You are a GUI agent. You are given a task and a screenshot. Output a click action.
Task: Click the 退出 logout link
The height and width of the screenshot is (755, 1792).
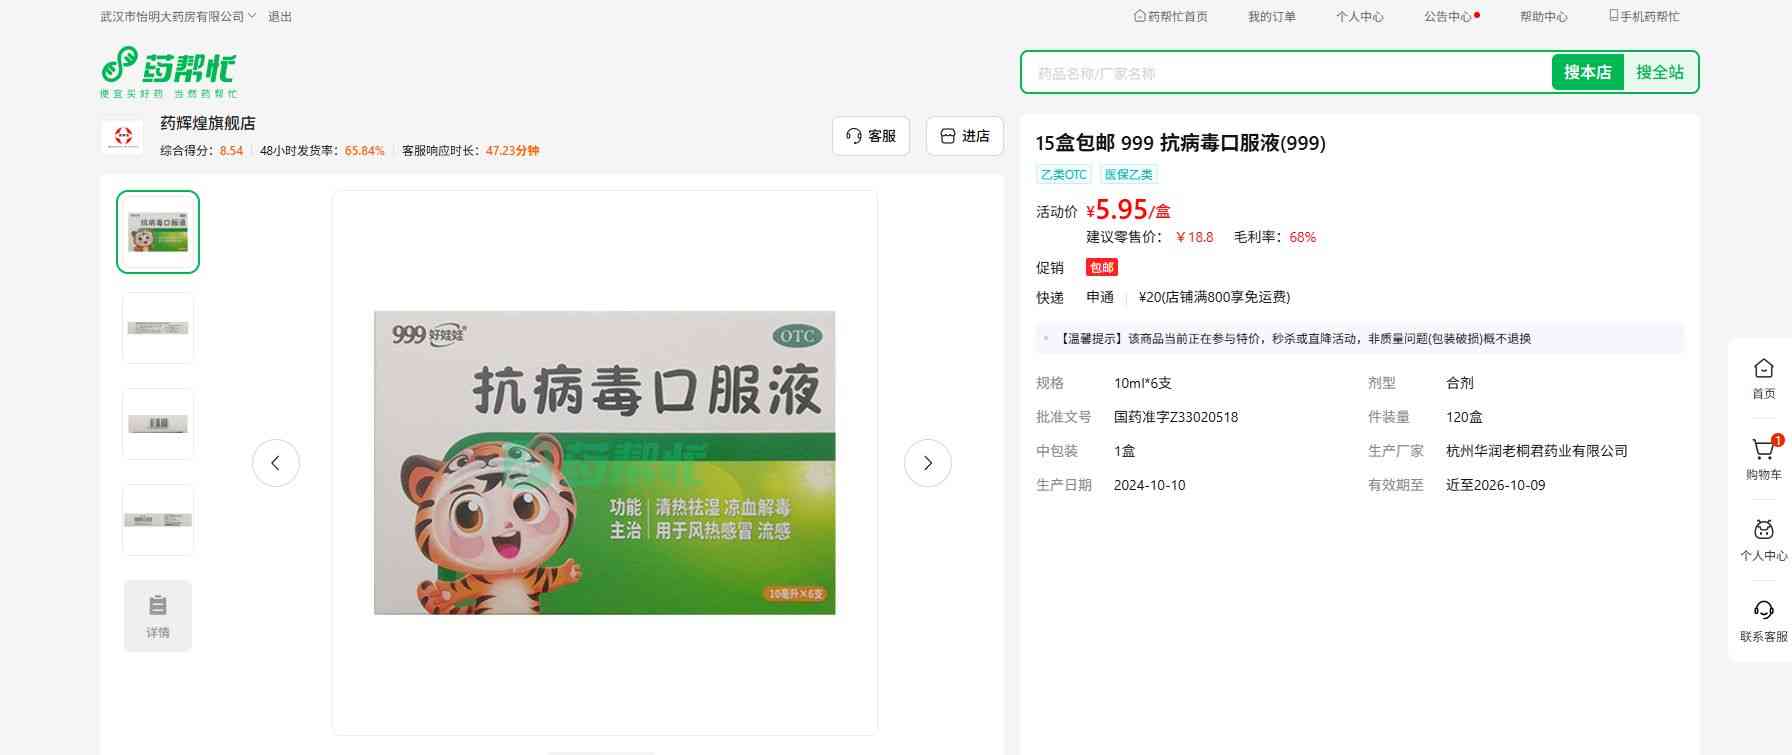coord(280,17)
